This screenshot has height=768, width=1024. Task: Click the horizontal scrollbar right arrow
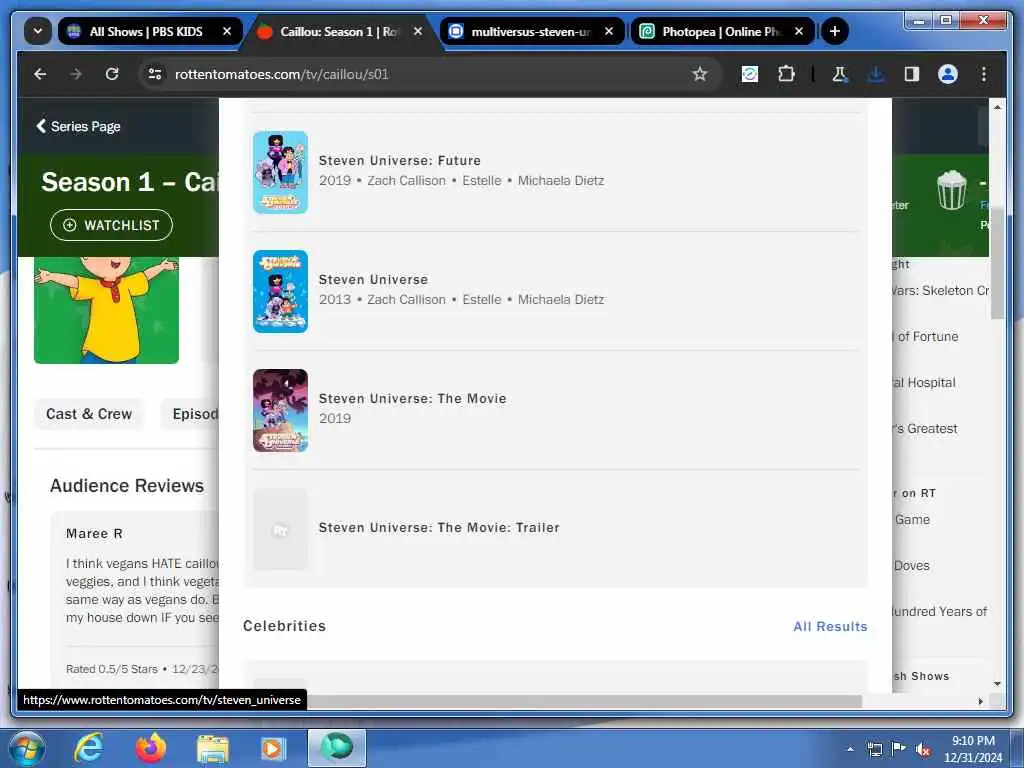tap(980, 701)
